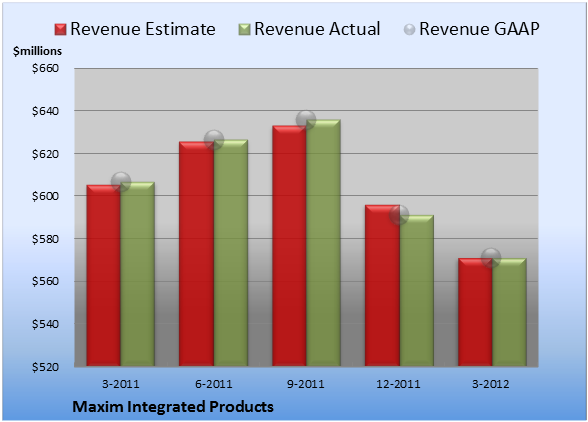Image resolution: width=588 pixels, height=422 pixels.
Task: Select the red estimate bar for 12-2011
Action: 382,285
